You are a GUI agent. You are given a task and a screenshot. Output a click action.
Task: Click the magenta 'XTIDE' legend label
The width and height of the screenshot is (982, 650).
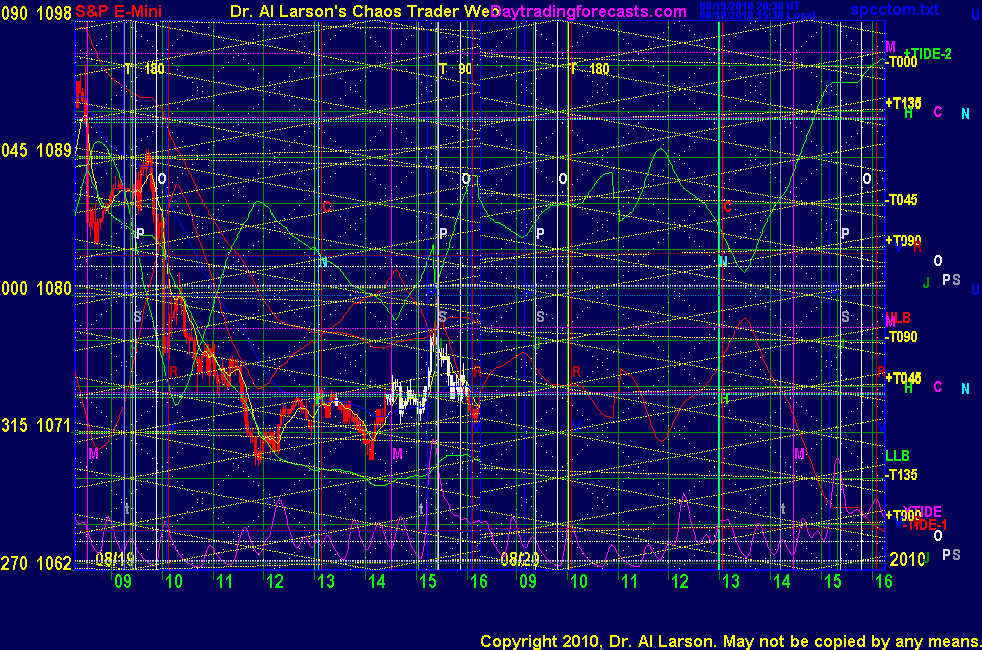tap(923, 512)
